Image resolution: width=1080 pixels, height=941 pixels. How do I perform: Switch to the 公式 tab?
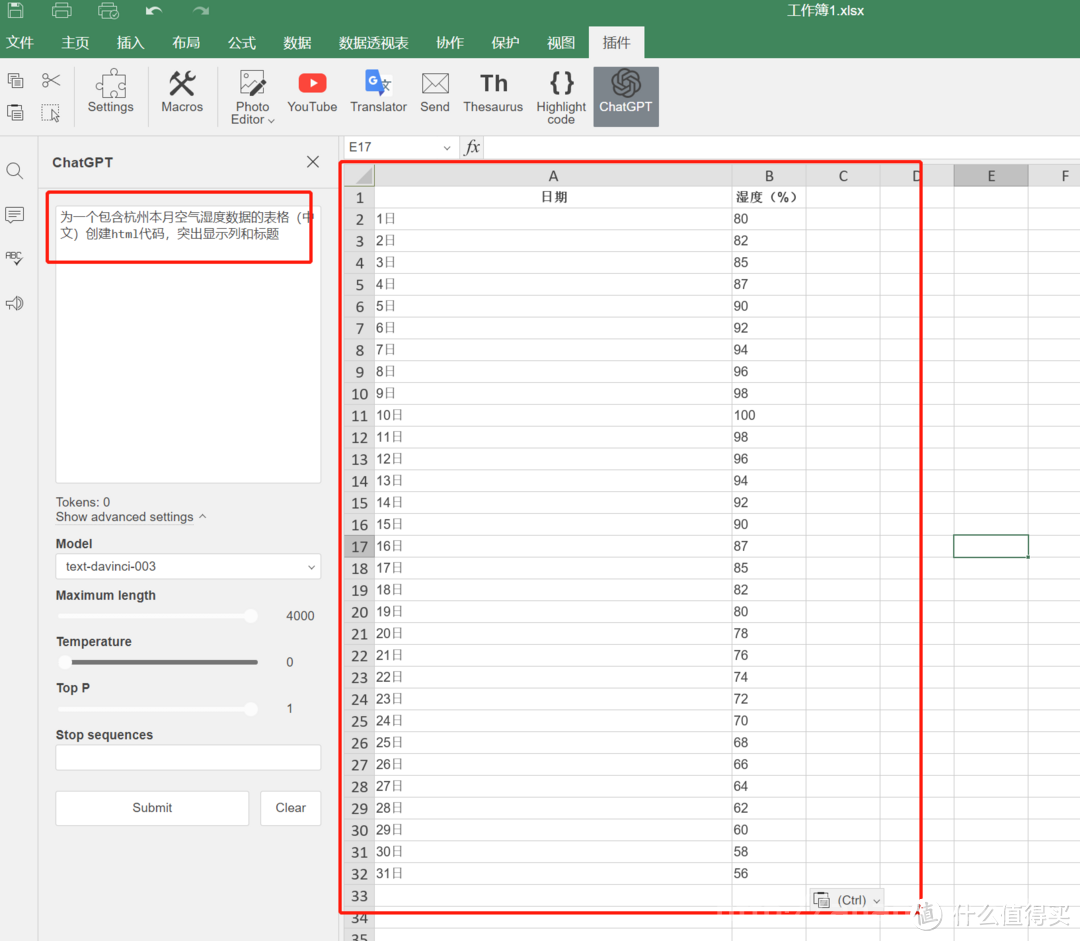[x=242, y=43]
